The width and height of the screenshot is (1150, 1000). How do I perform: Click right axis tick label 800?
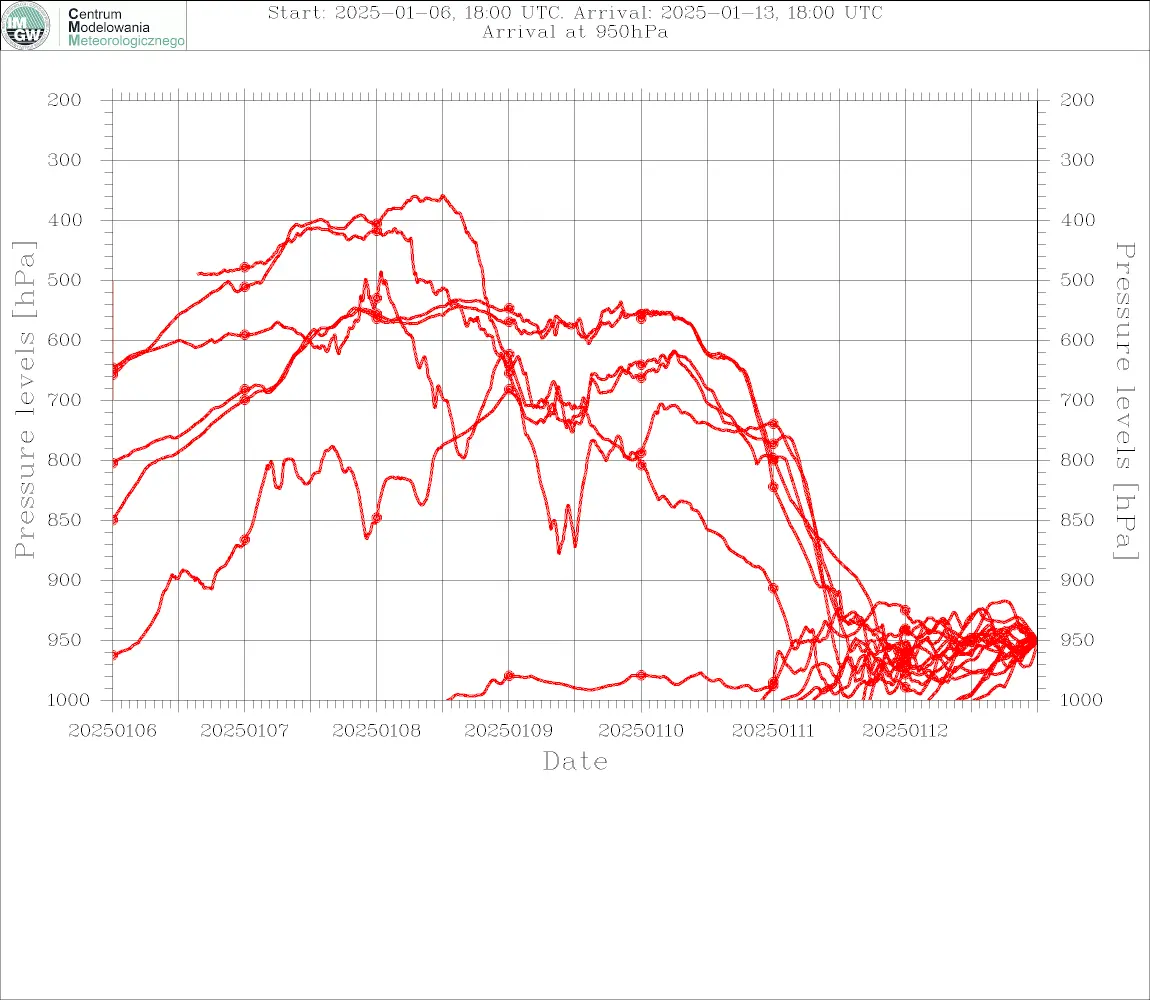pos(1077,460)
